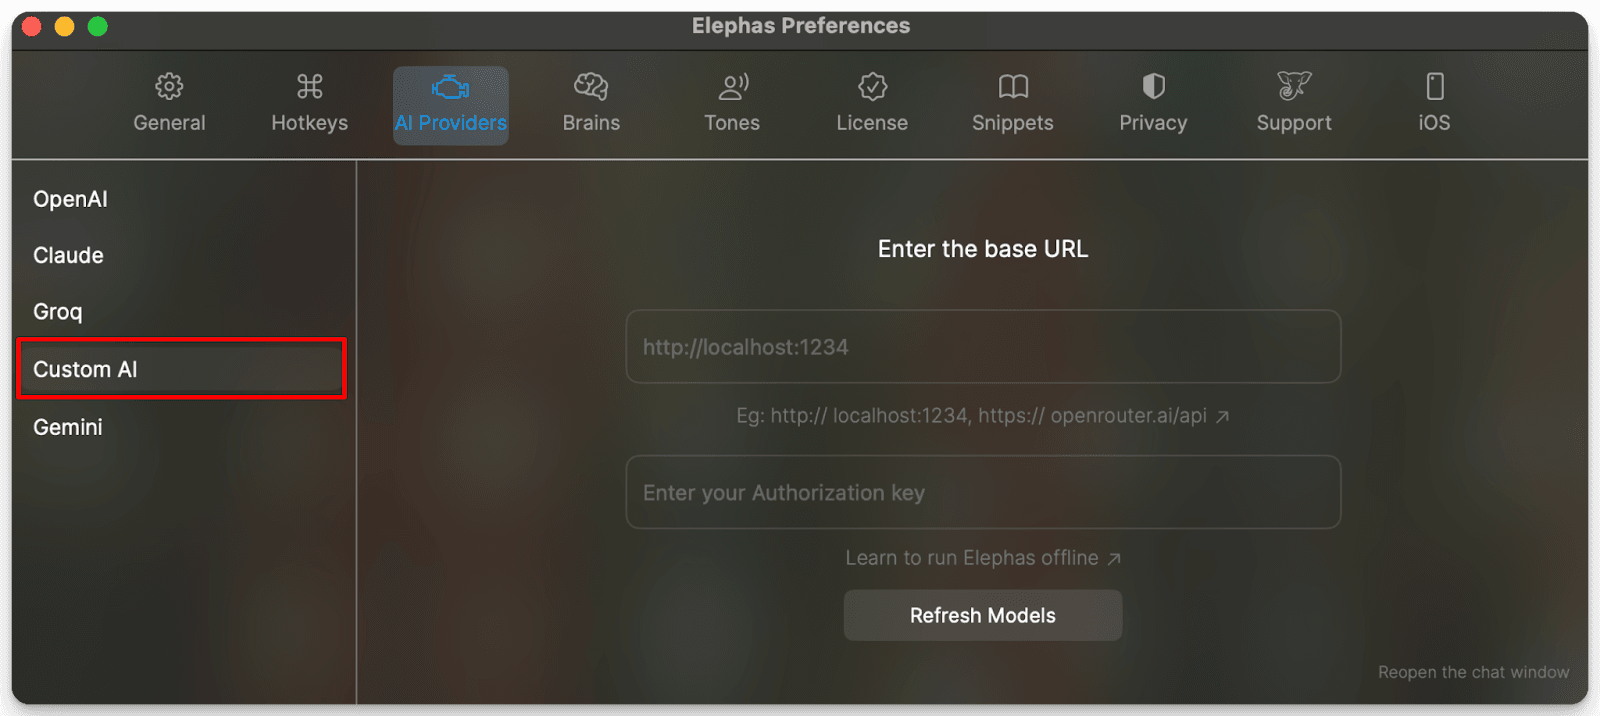Screen dimensions: 1600x716
Task: Click the base URL input field
Action: (982, 347)
